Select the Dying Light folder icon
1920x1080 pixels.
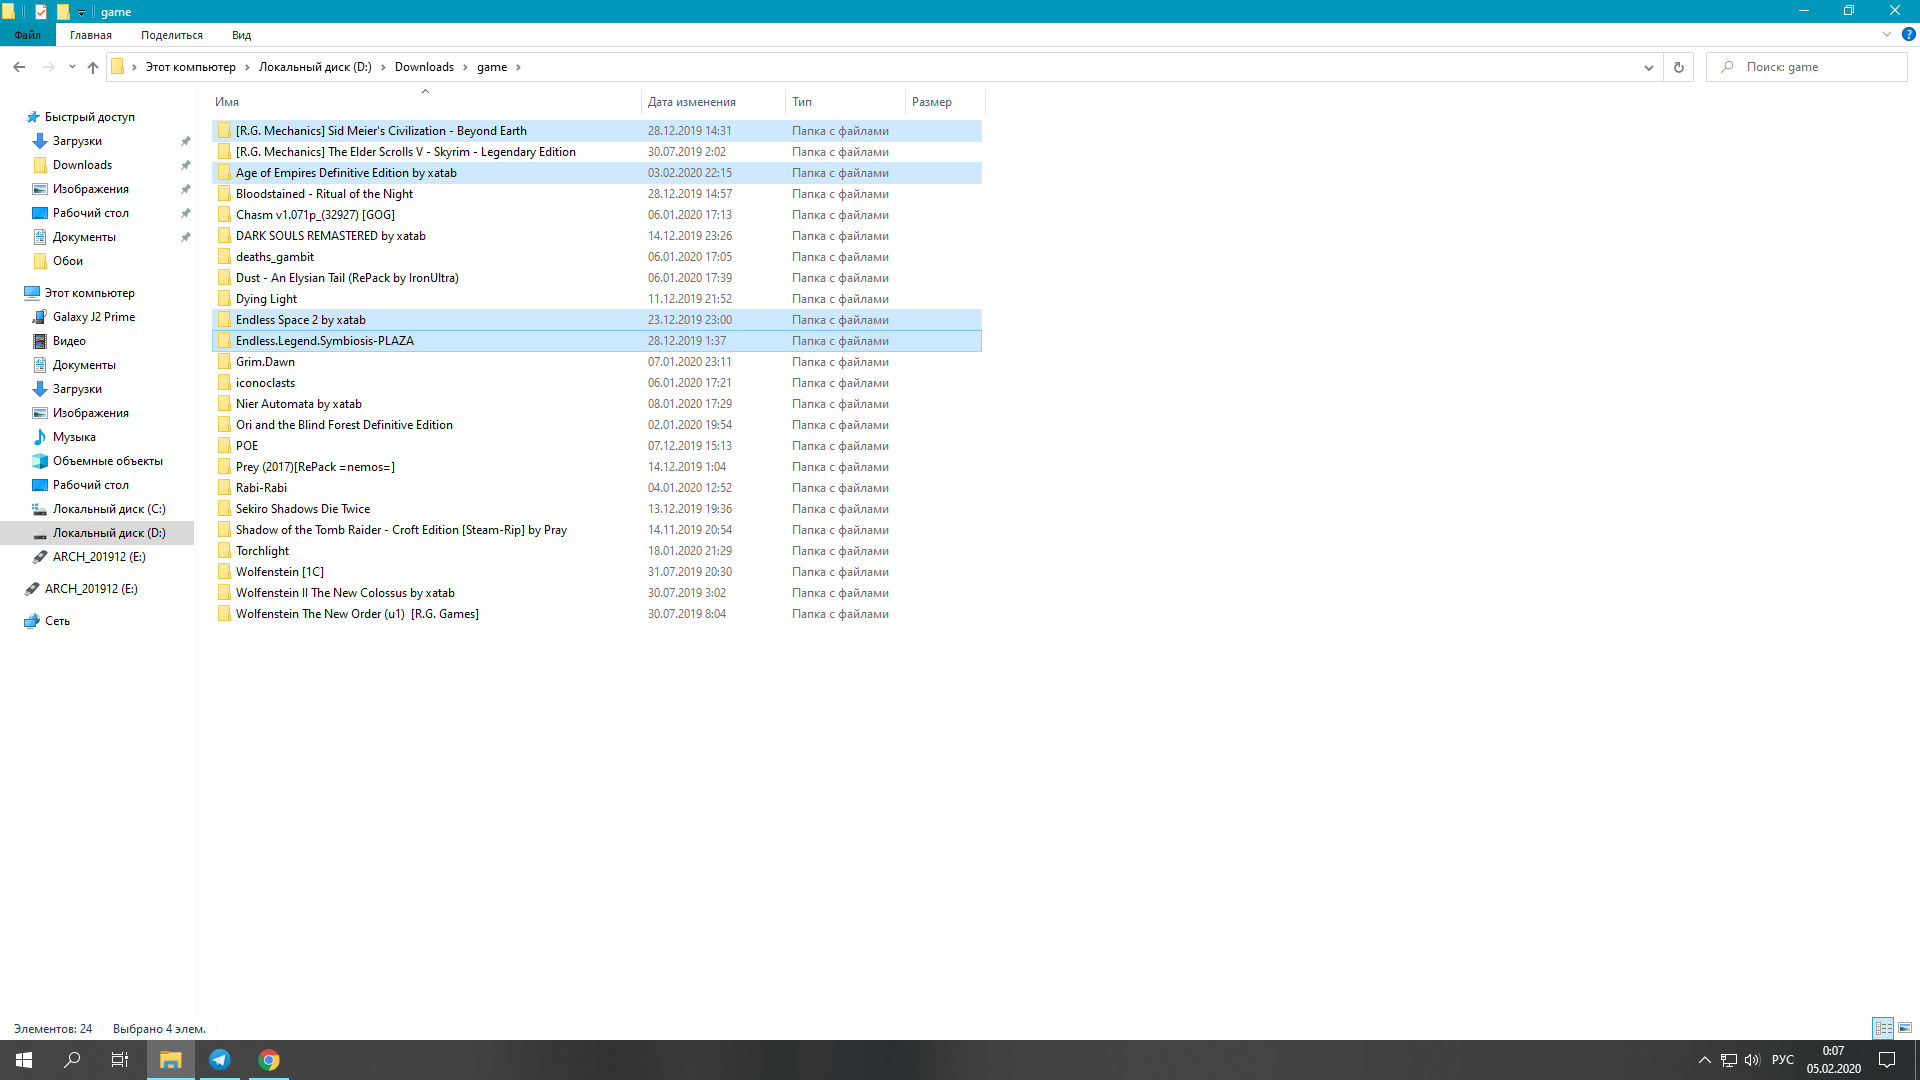(224, 299)
